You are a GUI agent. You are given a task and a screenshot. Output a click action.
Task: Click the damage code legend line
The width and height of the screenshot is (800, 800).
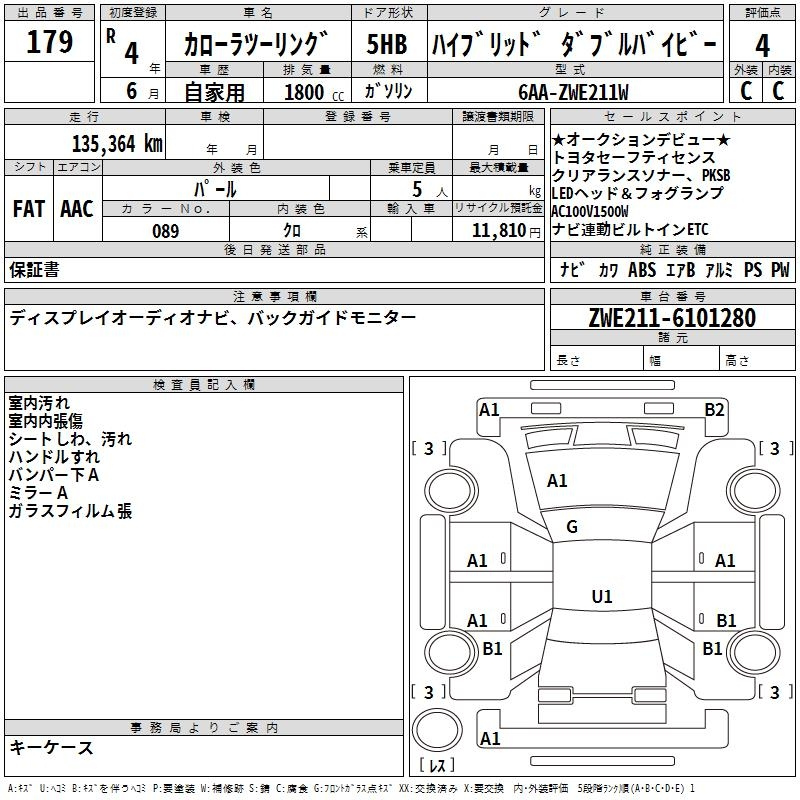(x=351, y=789)
